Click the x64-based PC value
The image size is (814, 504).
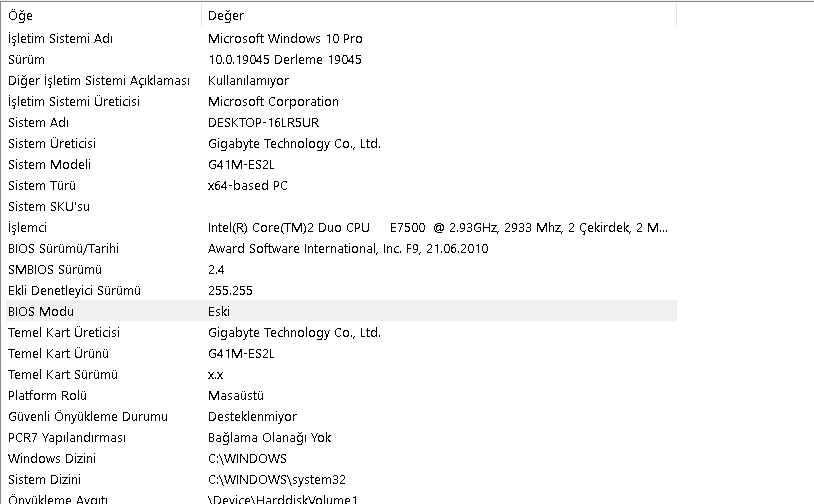[248, 185]
